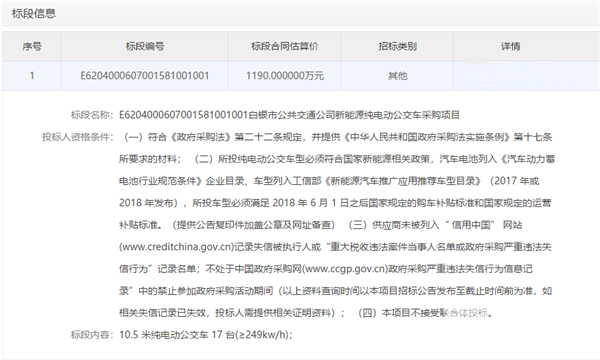Select the 其他 bid category cell
The image size is (600, 360).
(x=397, y=76)
